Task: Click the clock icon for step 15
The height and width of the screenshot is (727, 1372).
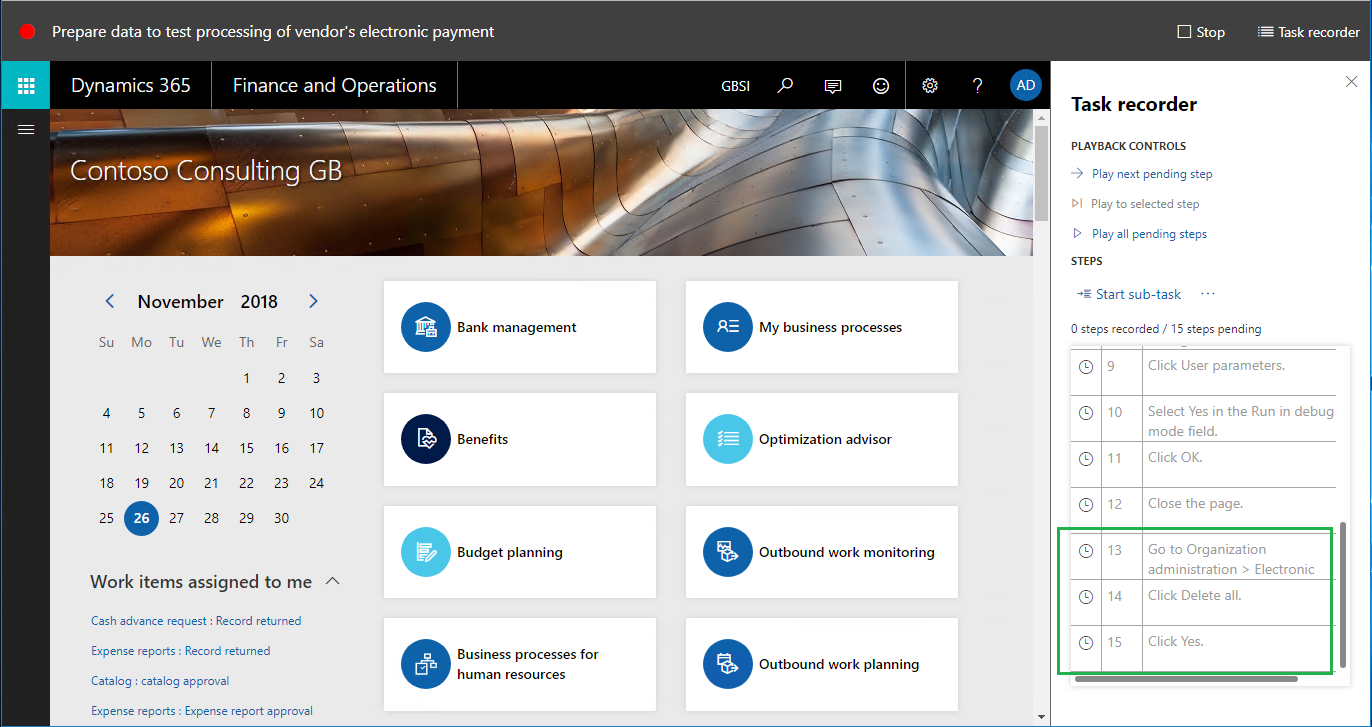Action: point(1086,642)
